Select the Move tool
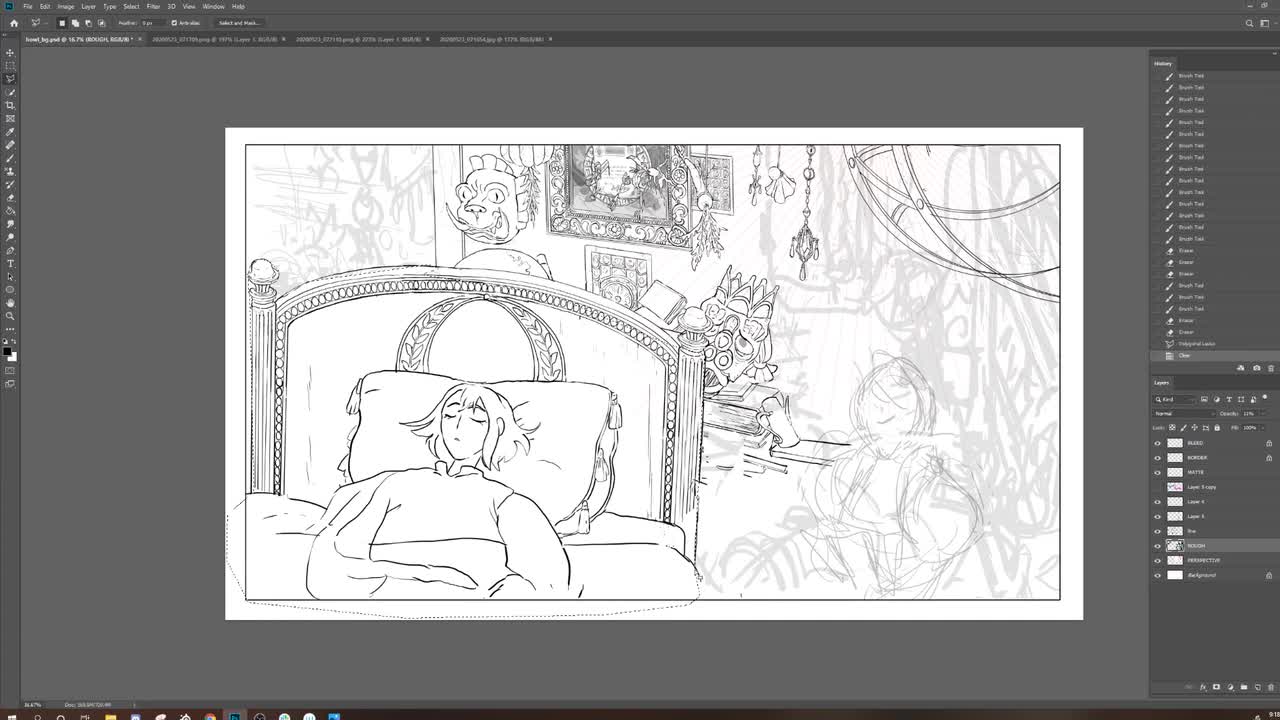Viewport: 1280px width, 720px height. tap(10, 51)
